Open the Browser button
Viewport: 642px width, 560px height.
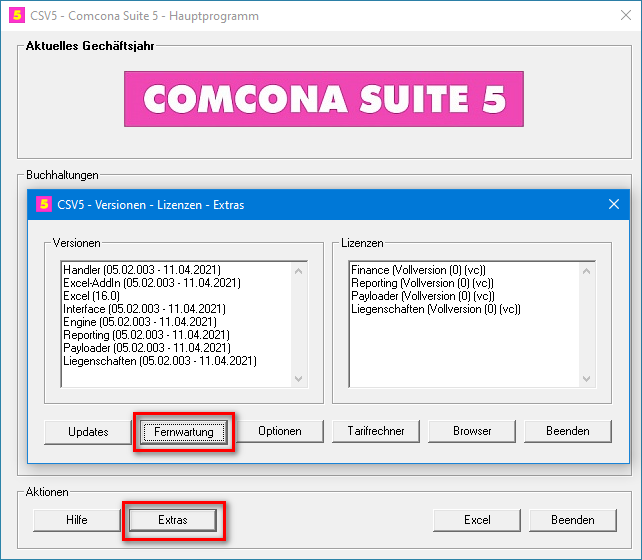pyautogui.click(x=472, y=431)
